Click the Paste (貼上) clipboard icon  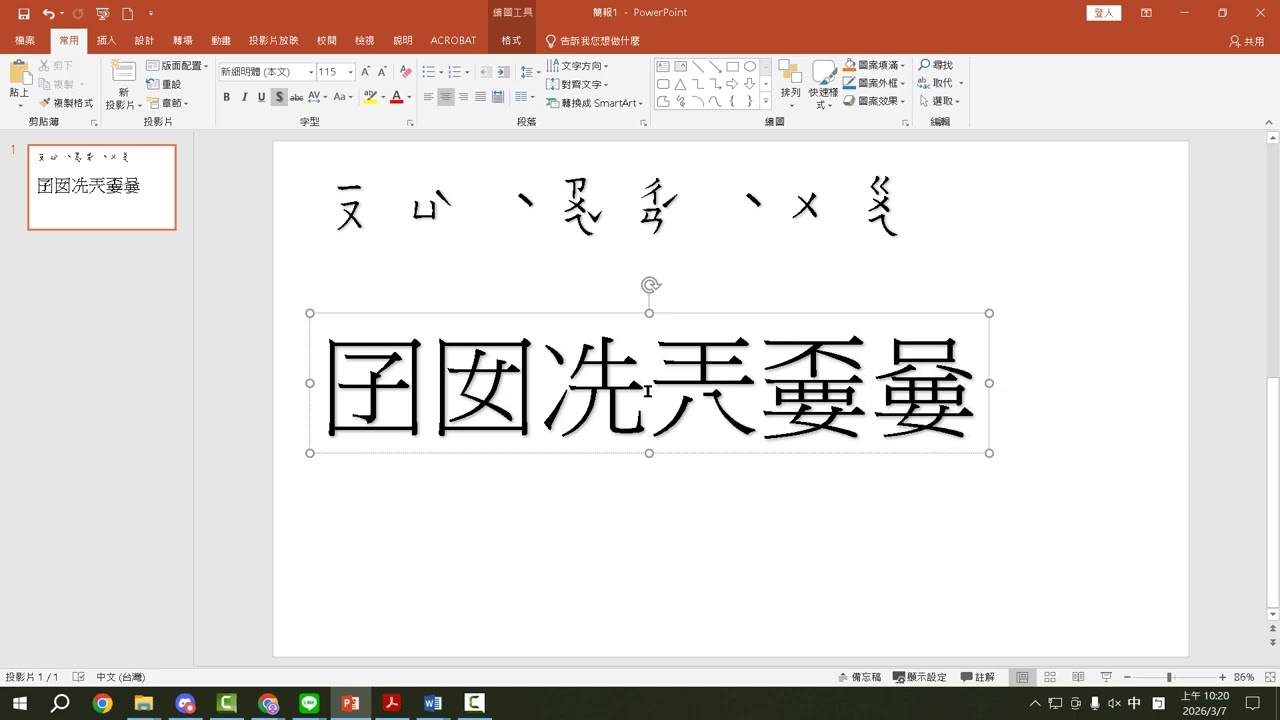pyautogui.click(x=19, y=73)
